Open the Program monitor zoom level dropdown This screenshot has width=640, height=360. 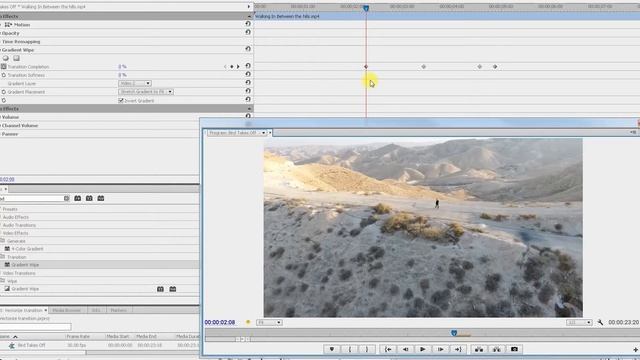[x=269, y=322]
